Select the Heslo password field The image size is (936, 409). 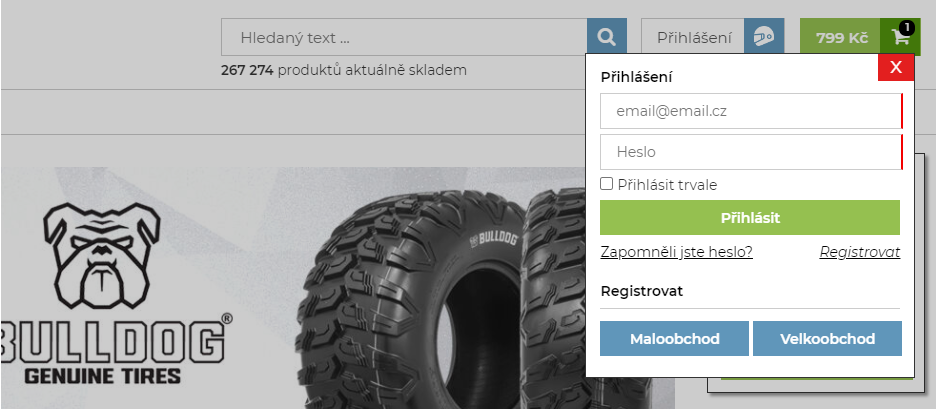pos(751,152)
